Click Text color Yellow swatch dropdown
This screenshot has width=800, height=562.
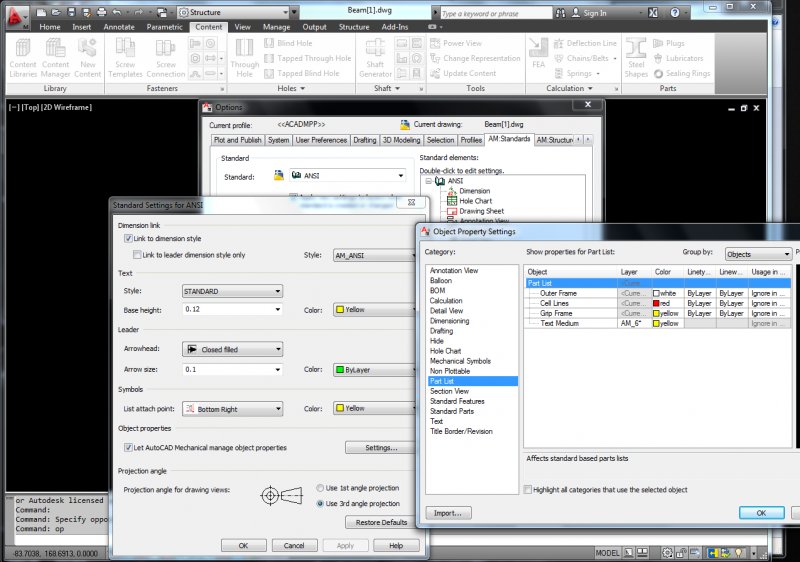click(x=374, y=310)
